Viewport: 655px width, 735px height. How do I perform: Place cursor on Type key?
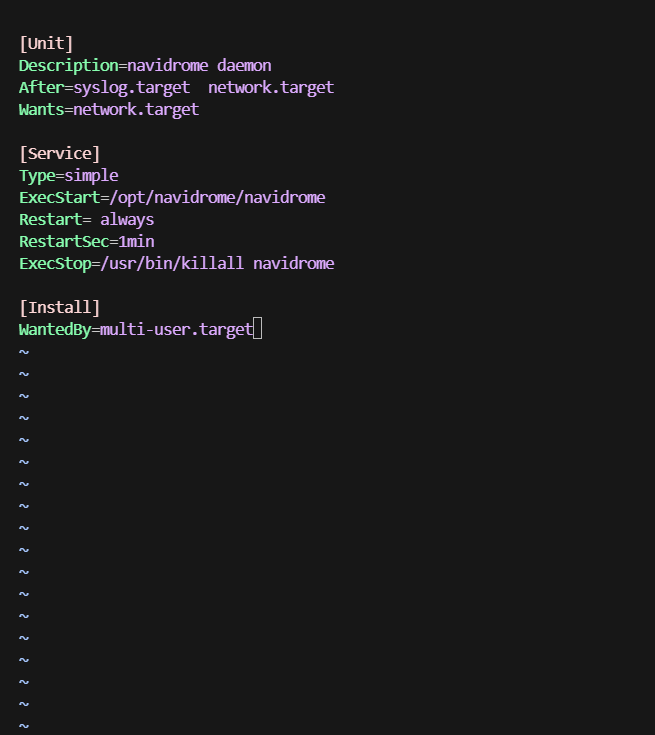coord(37,175)
